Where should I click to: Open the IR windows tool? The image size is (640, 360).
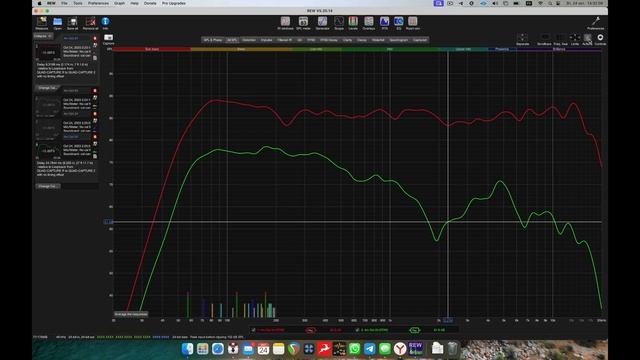click(x=285, y=22)
